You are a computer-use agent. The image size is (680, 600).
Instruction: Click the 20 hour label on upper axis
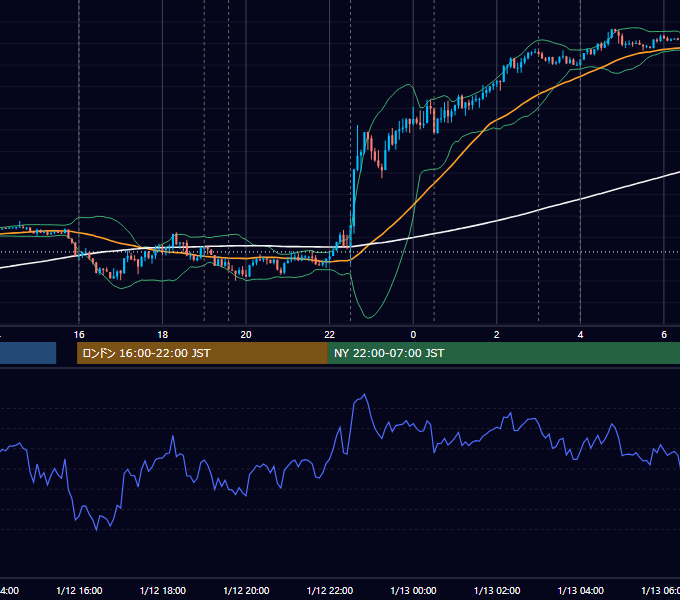pyautogui.click(x=246, y=334)
